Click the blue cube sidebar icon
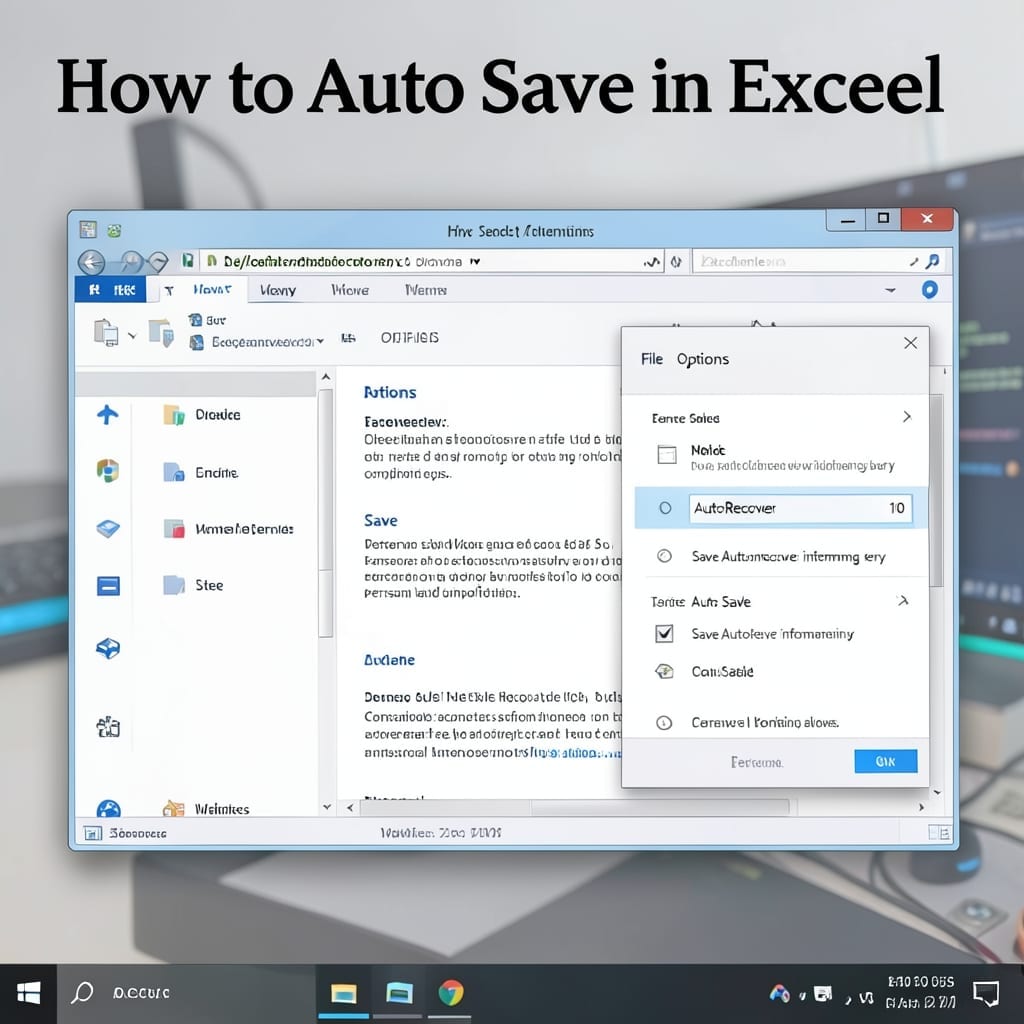The height and width of the screenshot is (1024, 1024). tap(108, 648)
